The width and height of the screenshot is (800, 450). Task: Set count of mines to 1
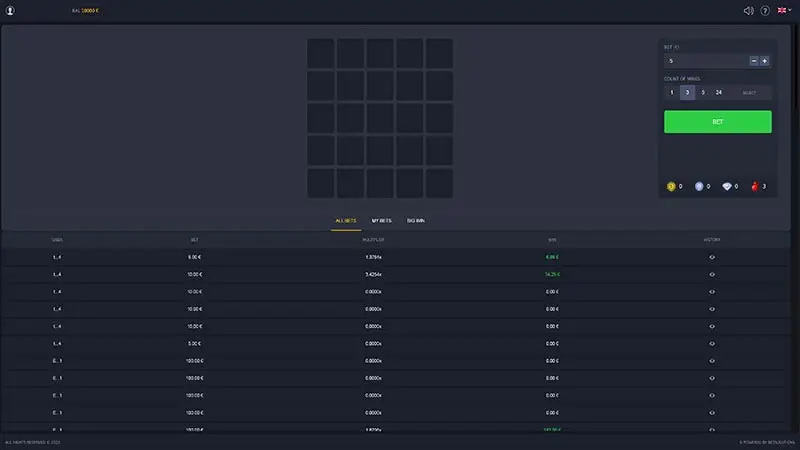[x=671, y=92]
